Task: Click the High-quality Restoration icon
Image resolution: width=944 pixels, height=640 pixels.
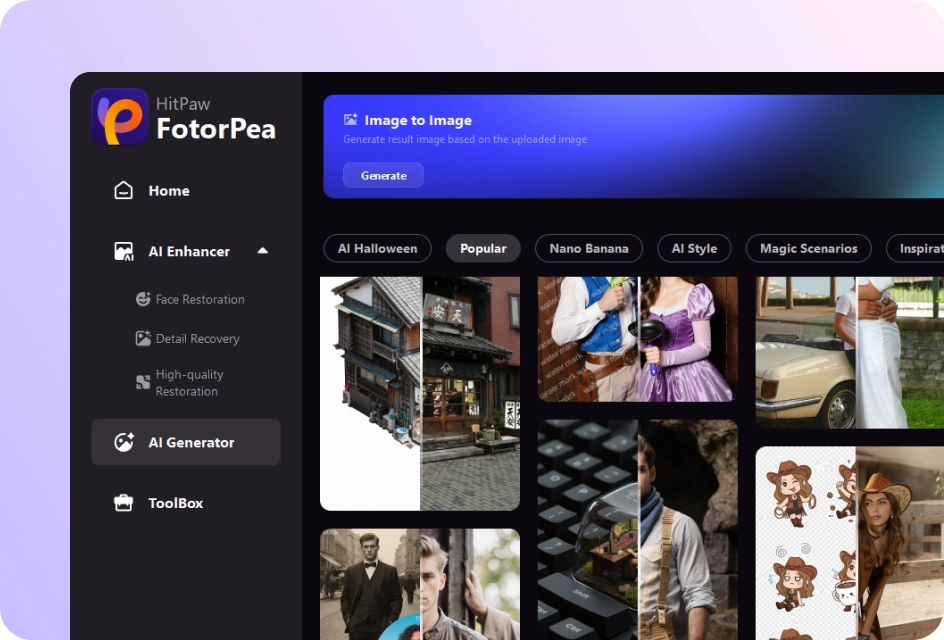Action: click(143, 382)
